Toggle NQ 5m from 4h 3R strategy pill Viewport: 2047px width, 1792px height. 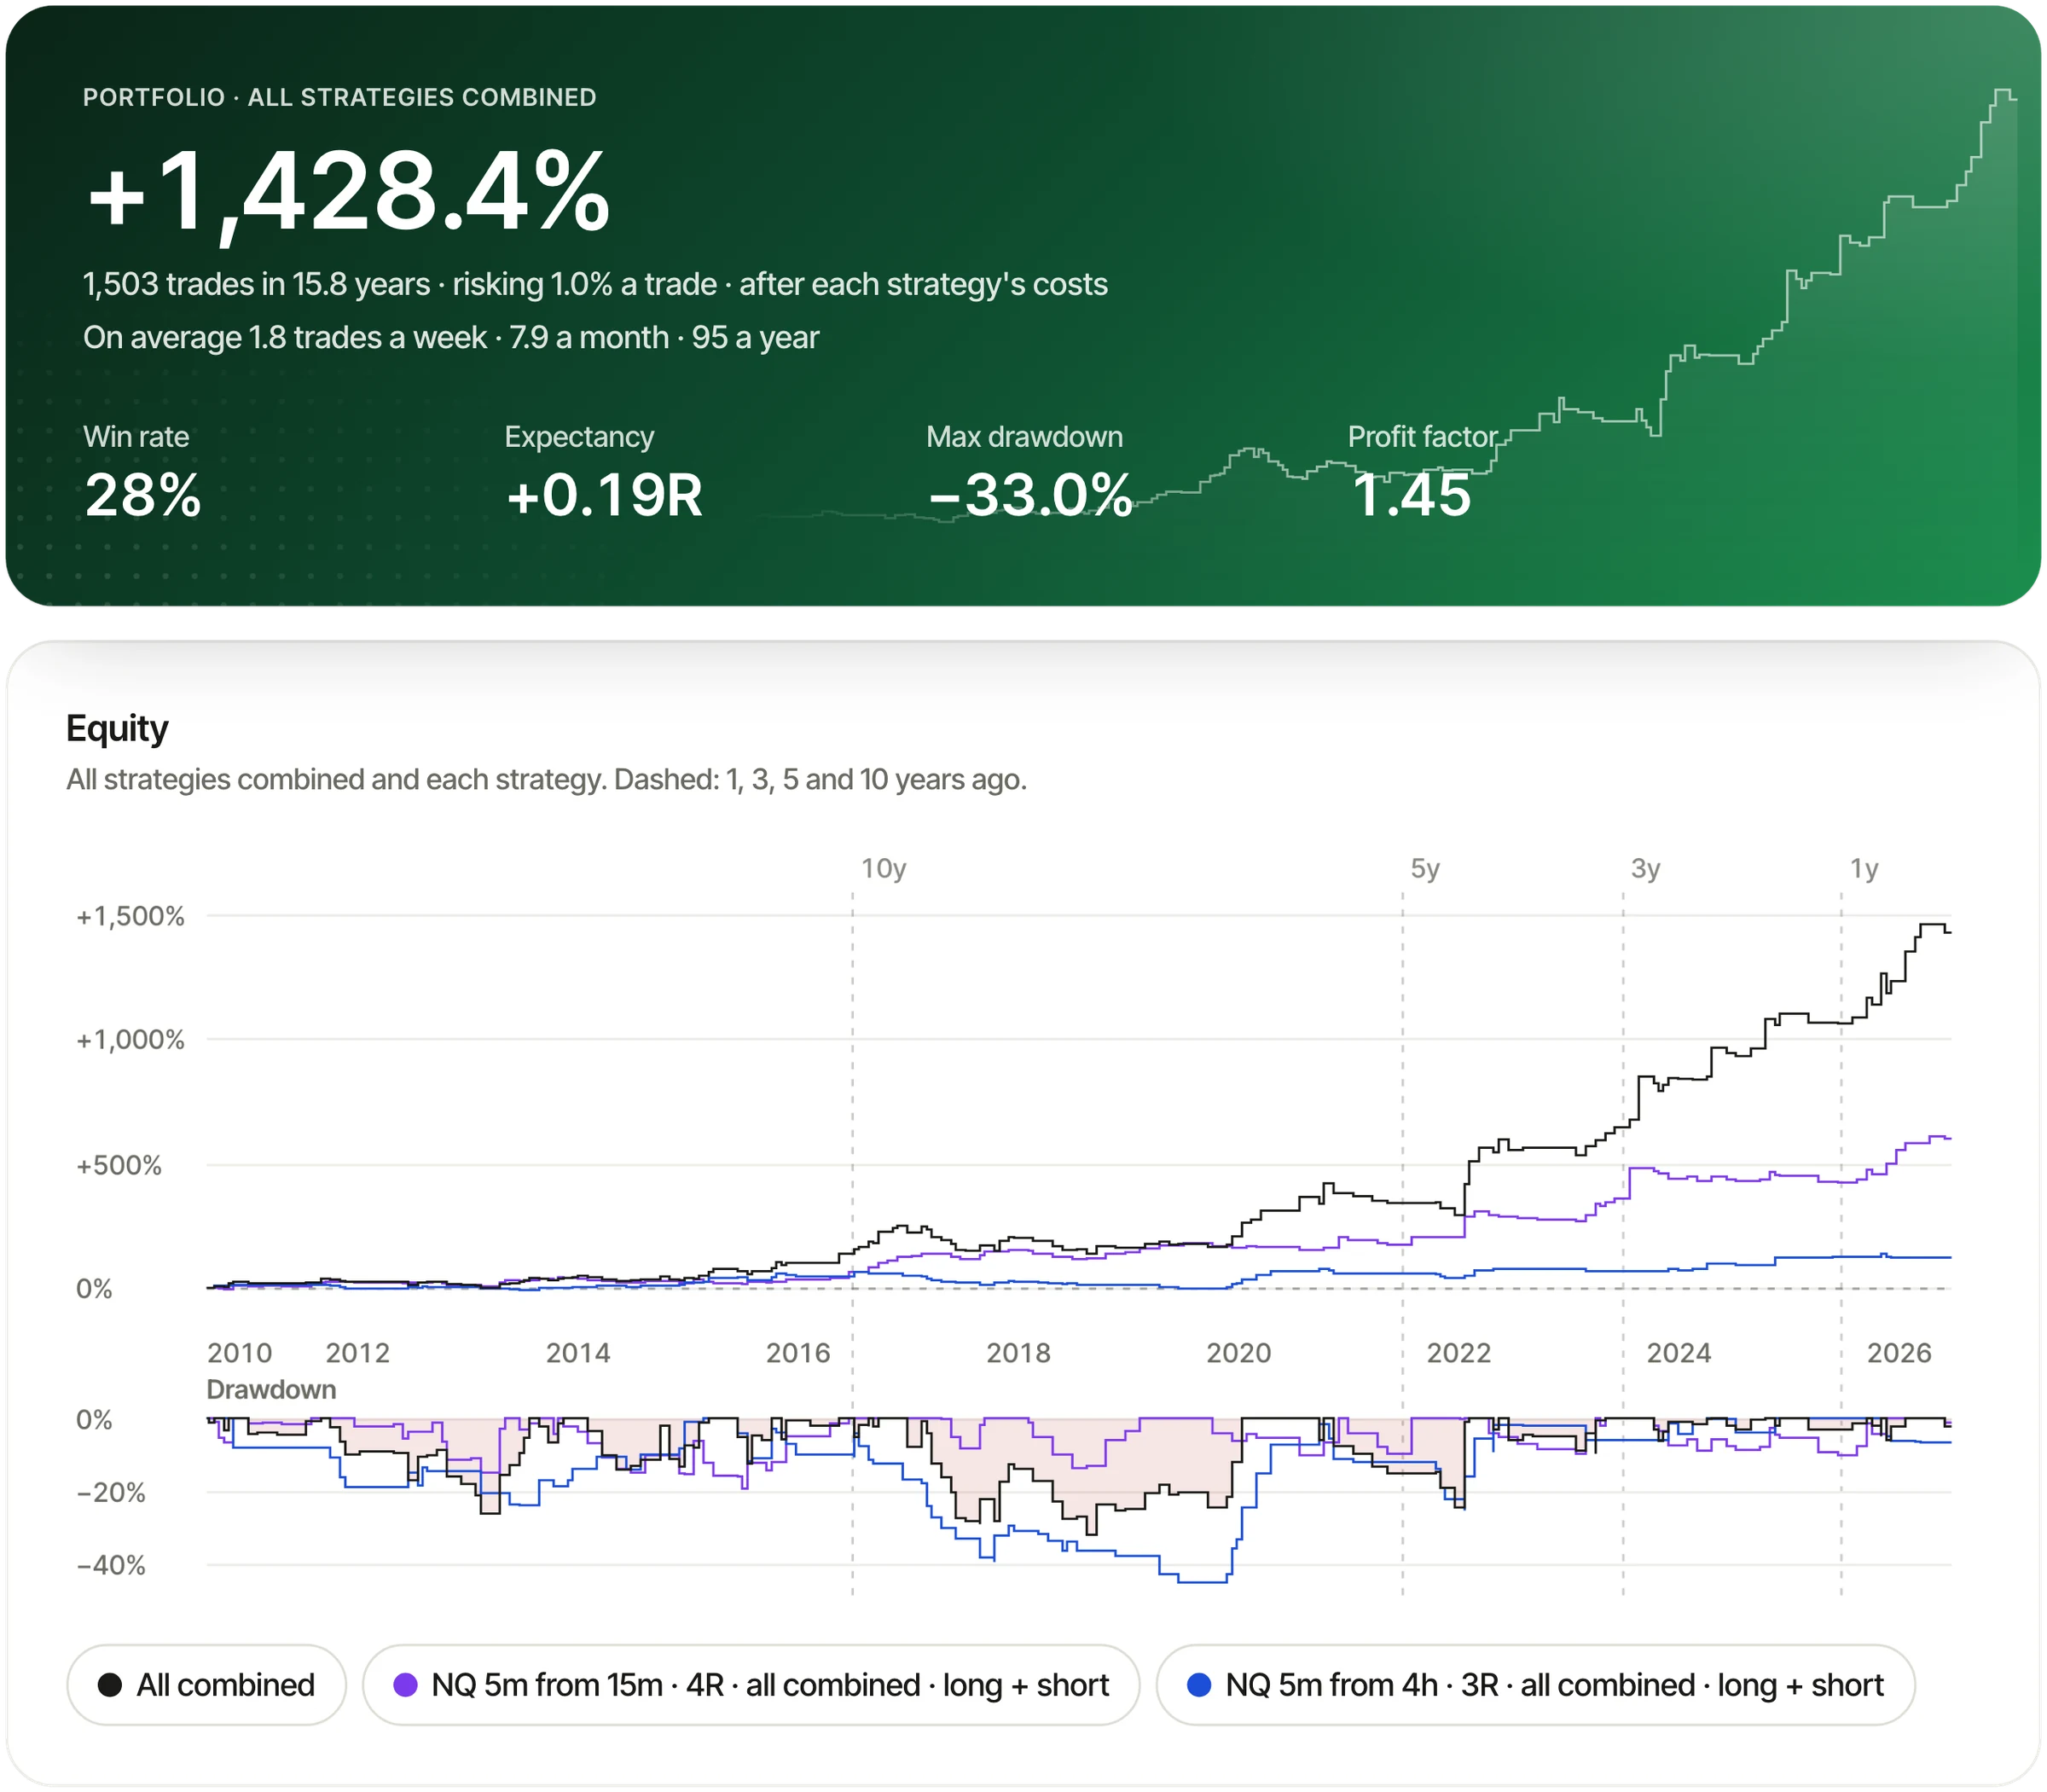(1535, 1685)
